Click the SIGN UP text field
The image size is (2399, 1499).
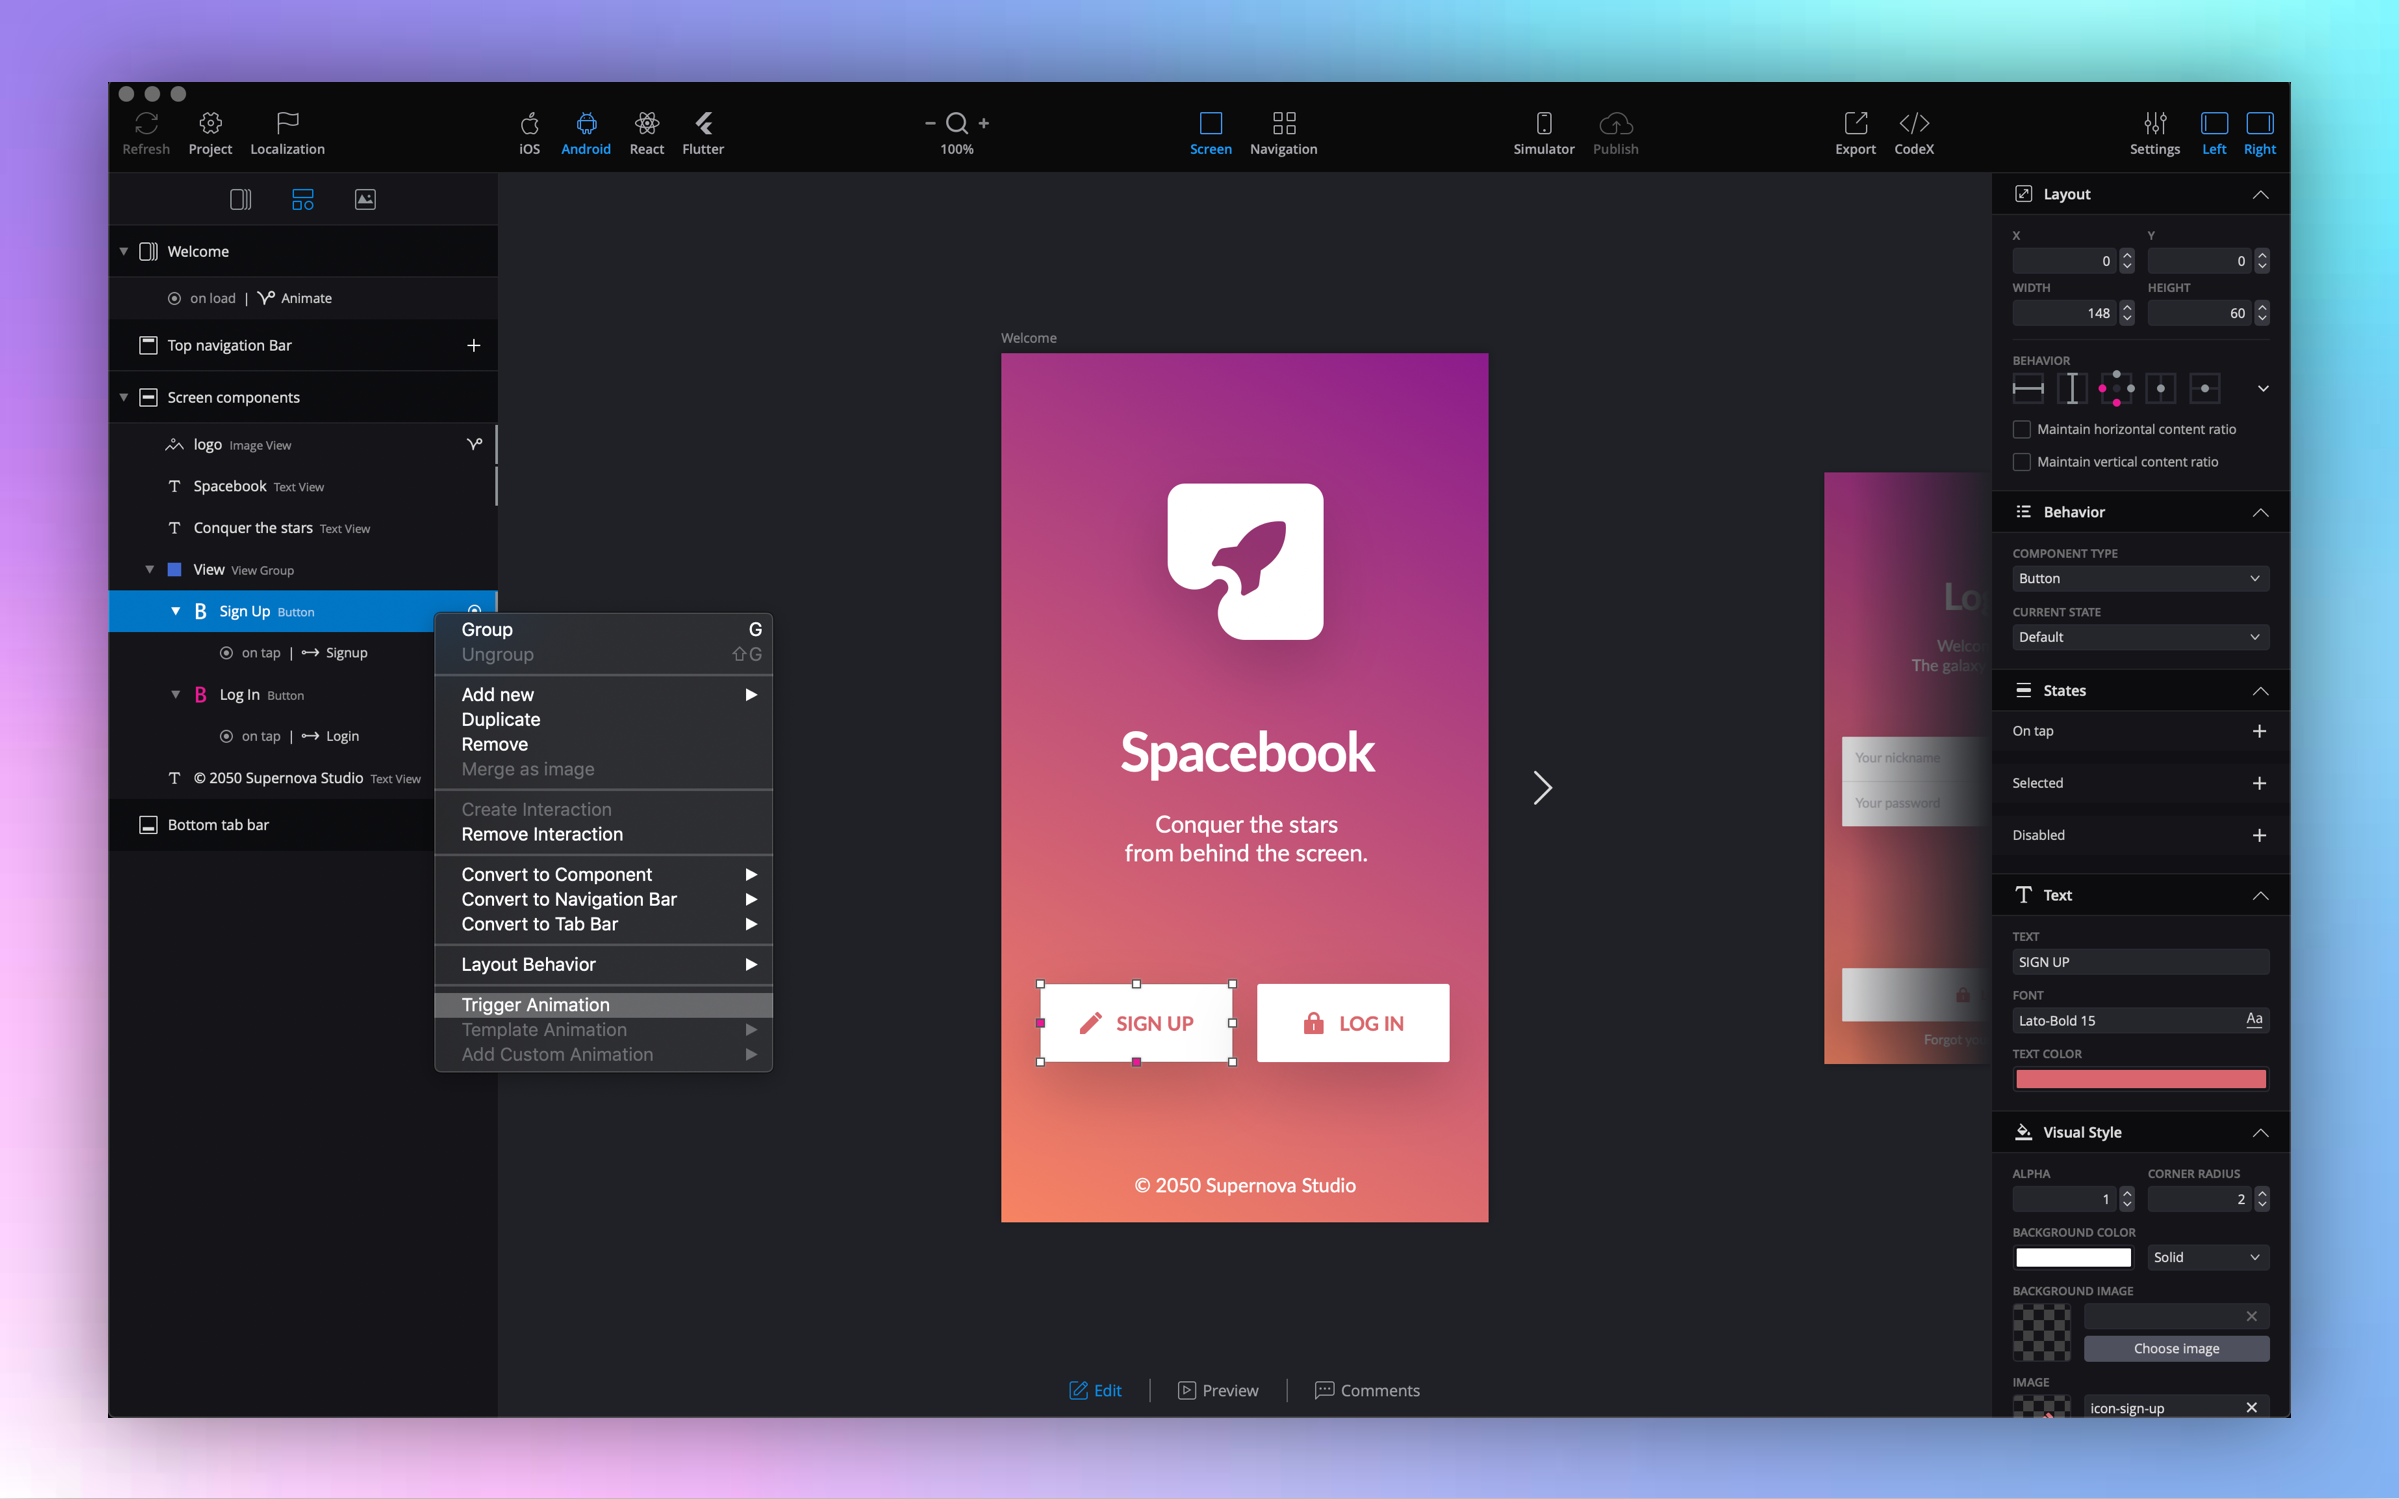point(2139,961)
